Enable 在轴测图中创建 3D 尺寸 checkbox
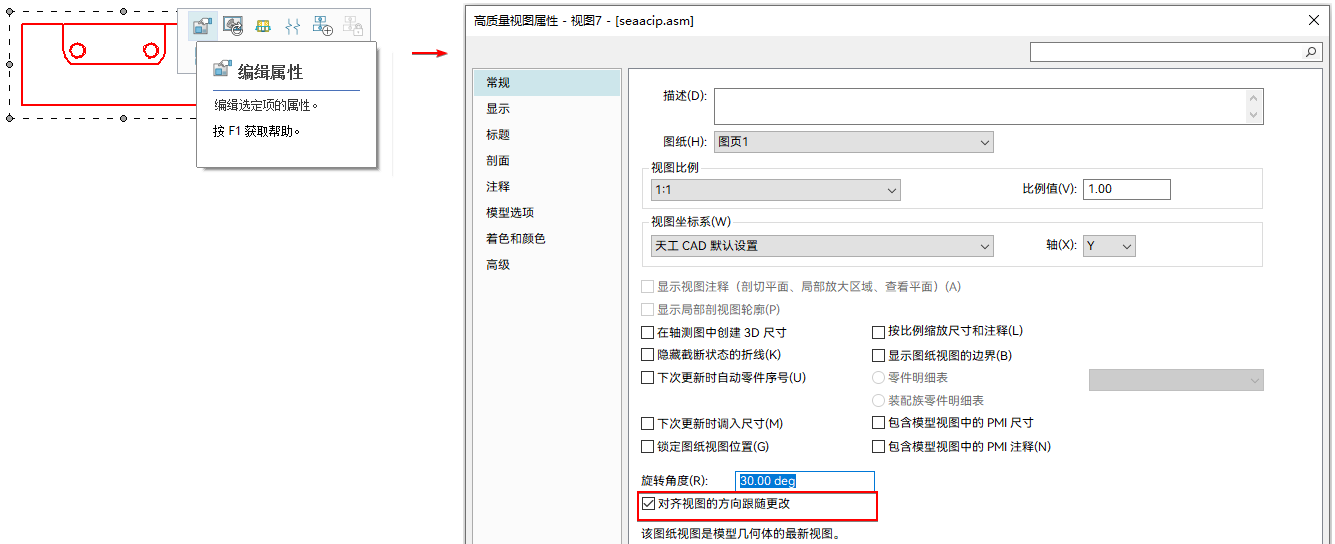Viewport: 1335px width, 544px height. pos(647,332)
